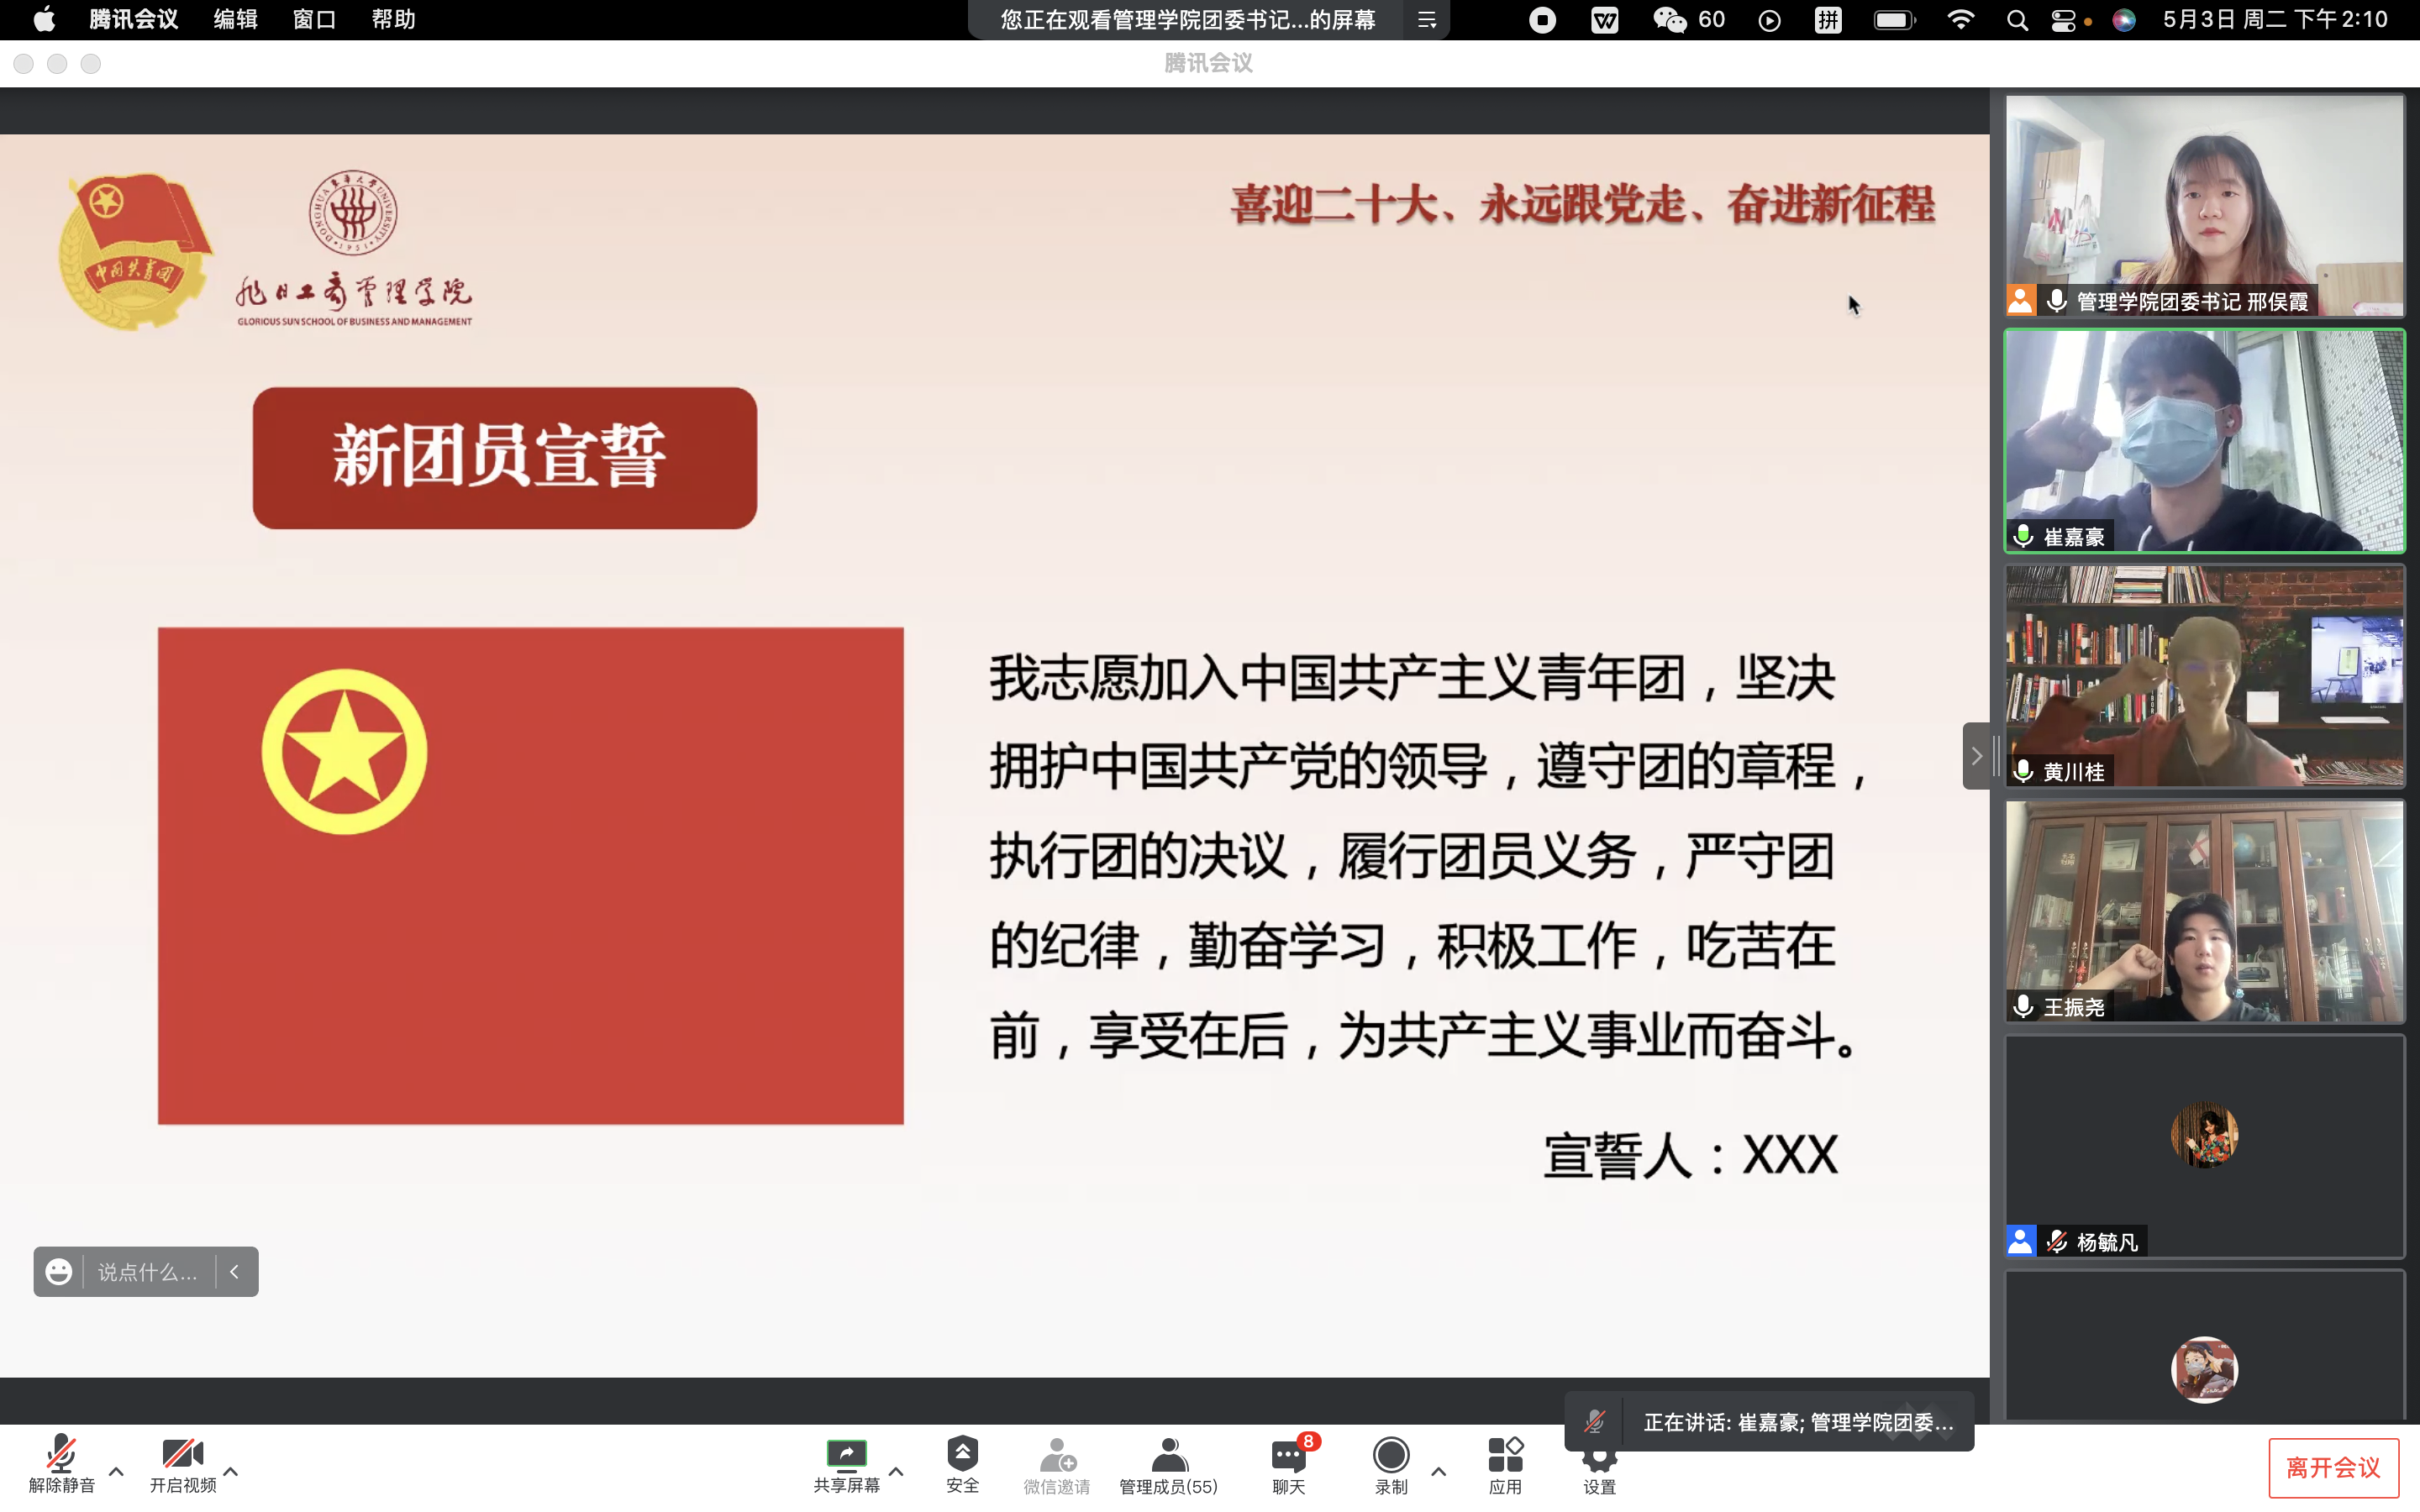Click the 说点什么 chat input
Viewport: 2420px width, 1512px height.
pyautogui.click(x=148, y=1272)
